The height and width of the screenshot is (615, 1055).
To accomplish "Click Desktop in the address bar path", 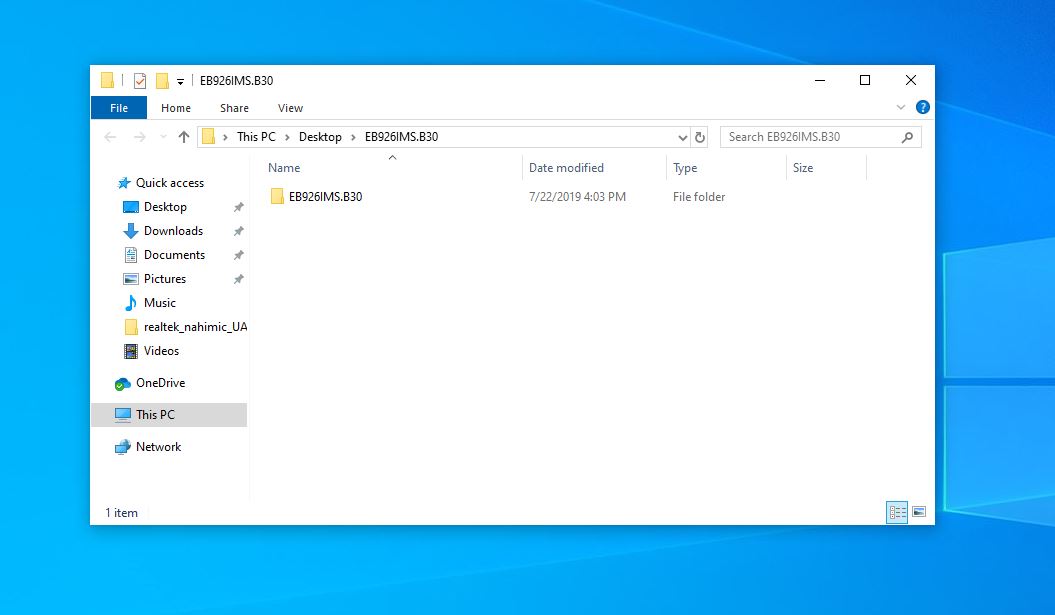I will click(x=320, y=137).
